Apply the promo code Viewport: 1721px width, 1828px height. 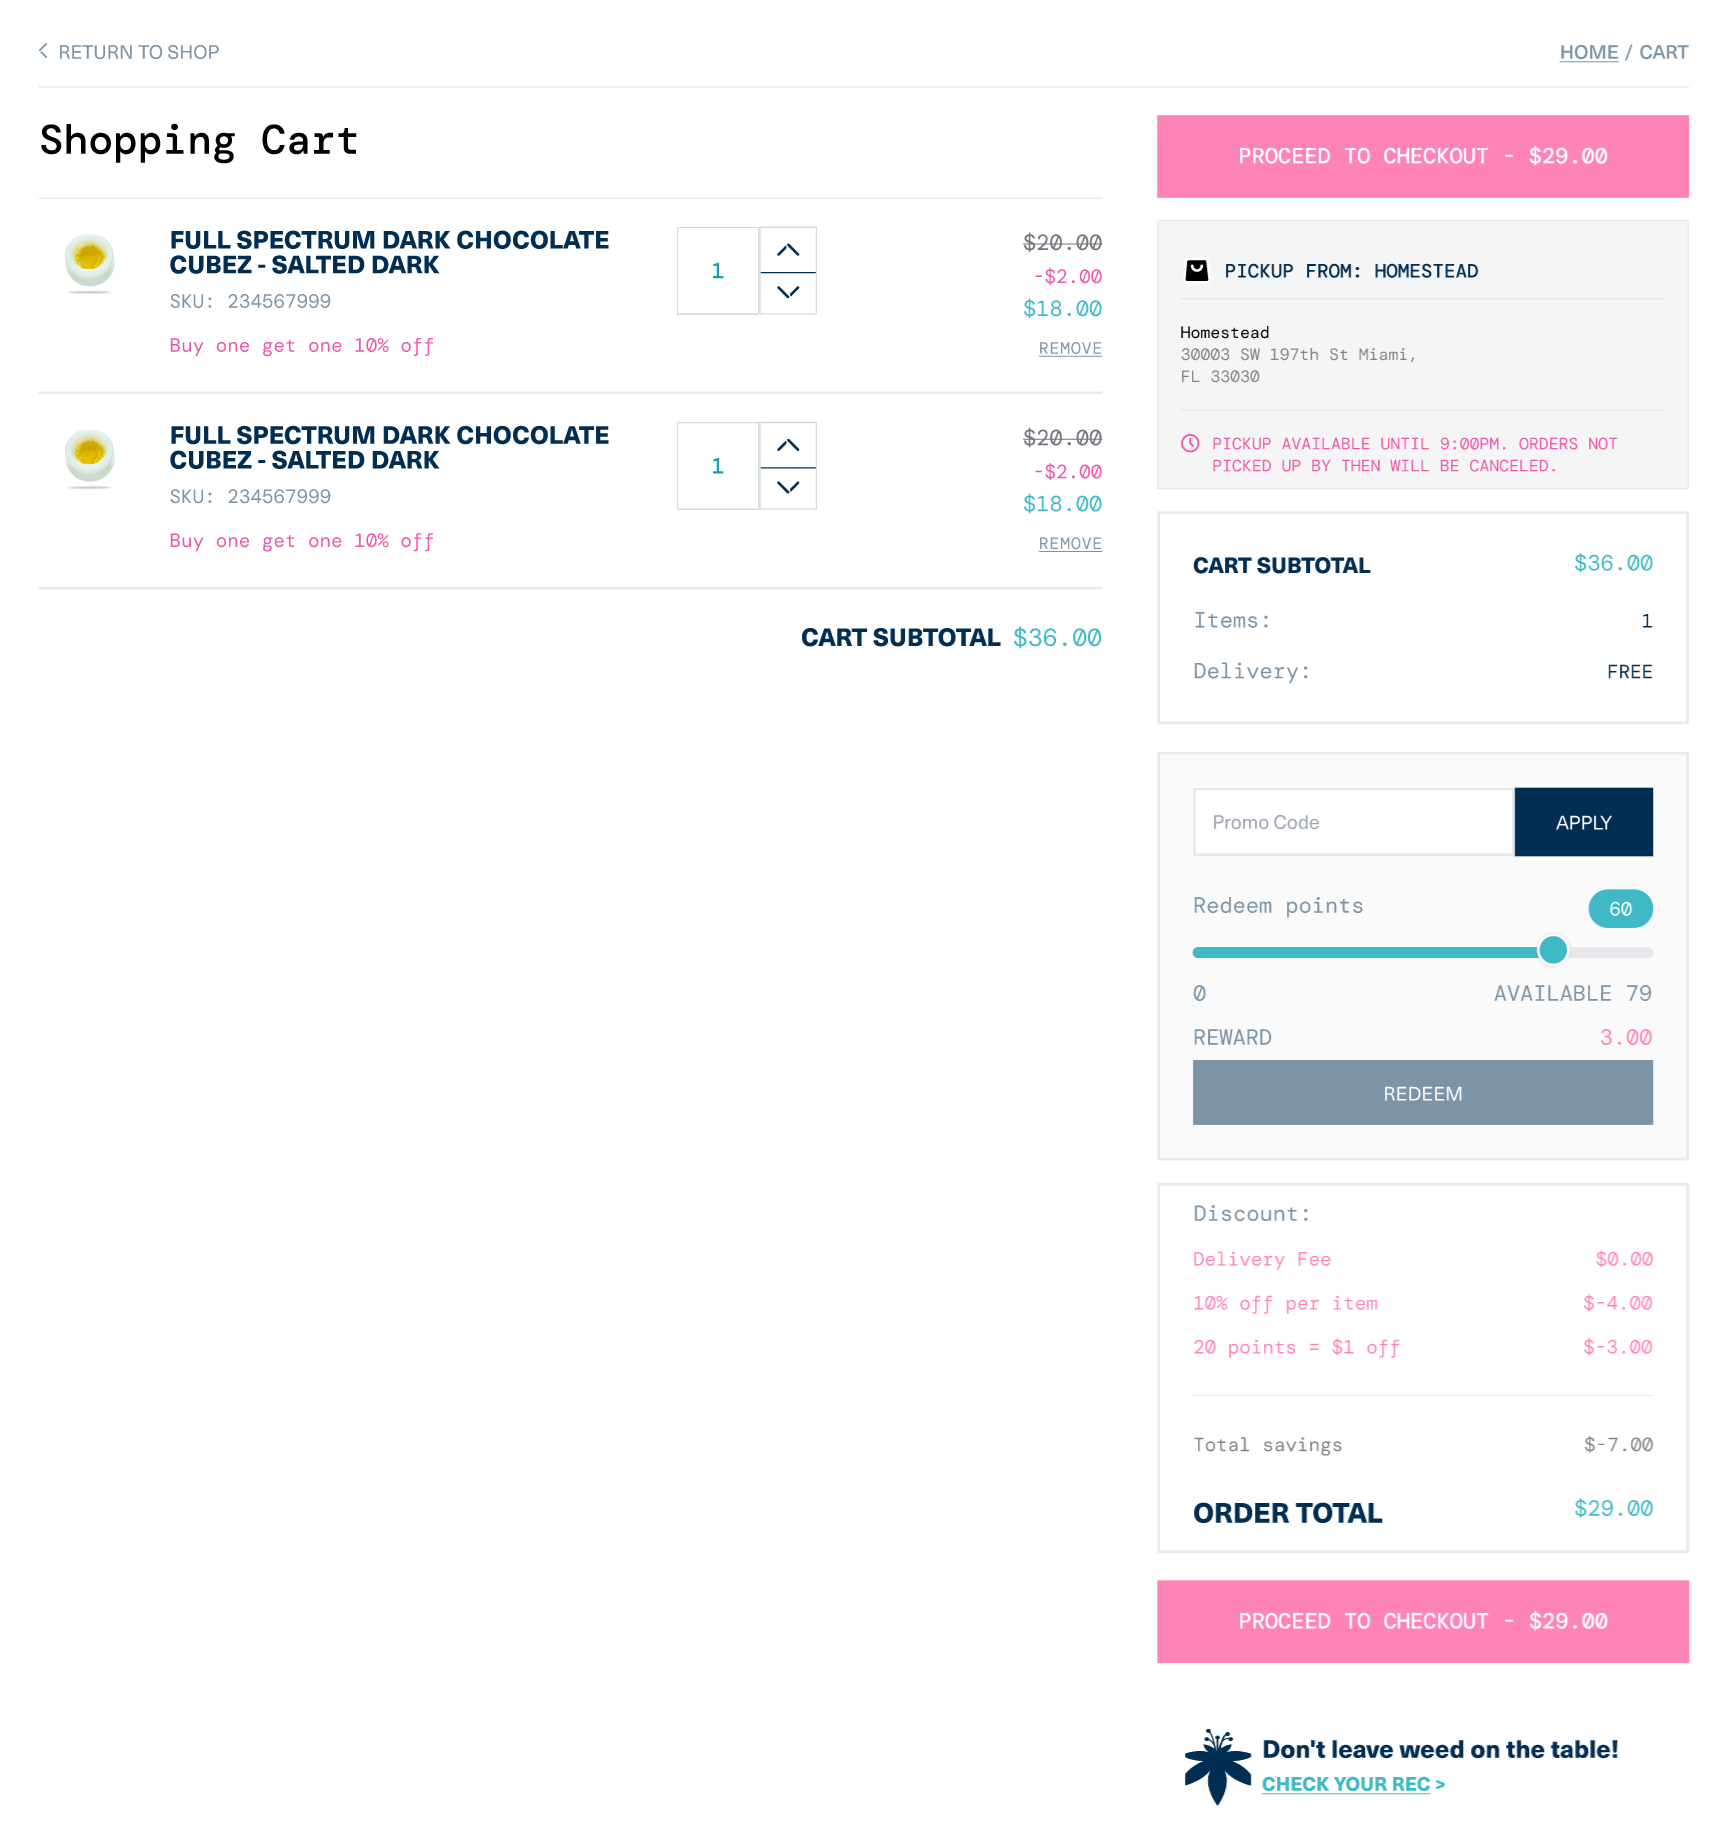[1583, 822]
